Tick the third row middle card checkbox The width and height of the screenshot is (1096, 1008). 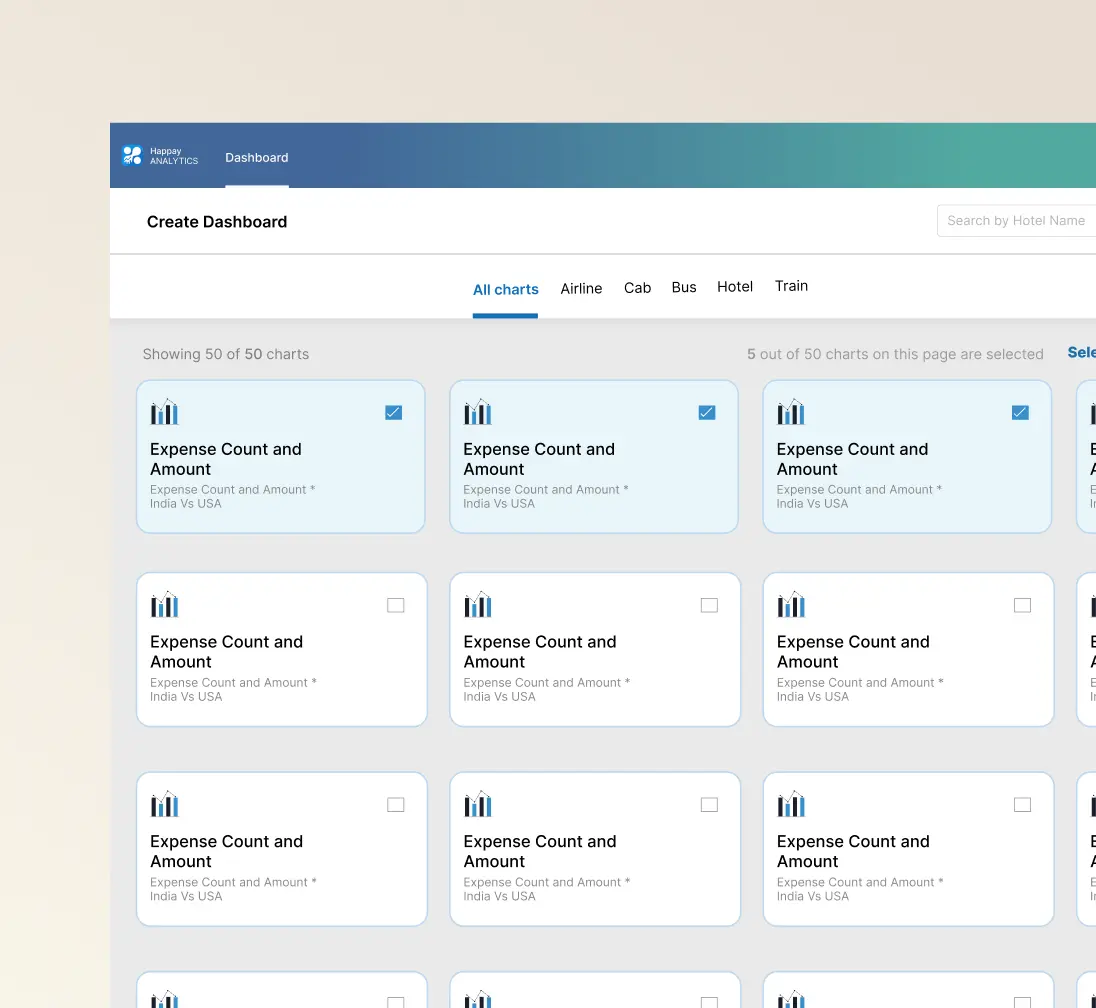coord(709,805)
